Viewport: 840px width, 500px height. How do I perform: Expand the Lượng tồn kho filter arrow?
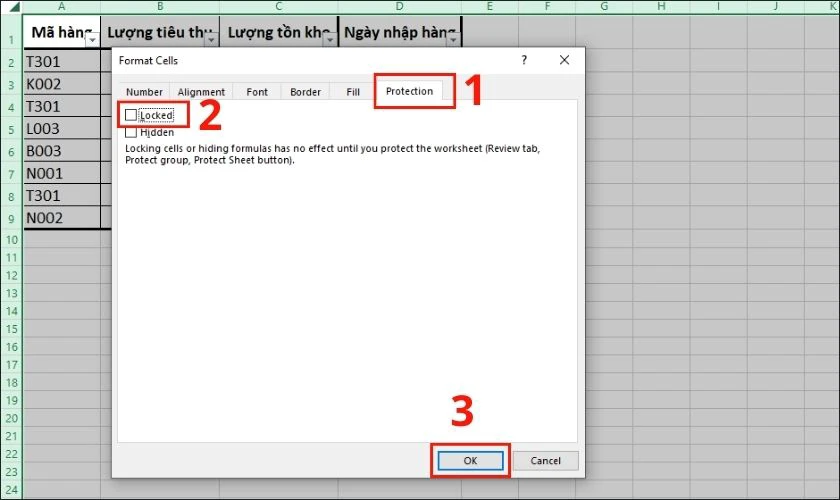[x=331, y=40]
